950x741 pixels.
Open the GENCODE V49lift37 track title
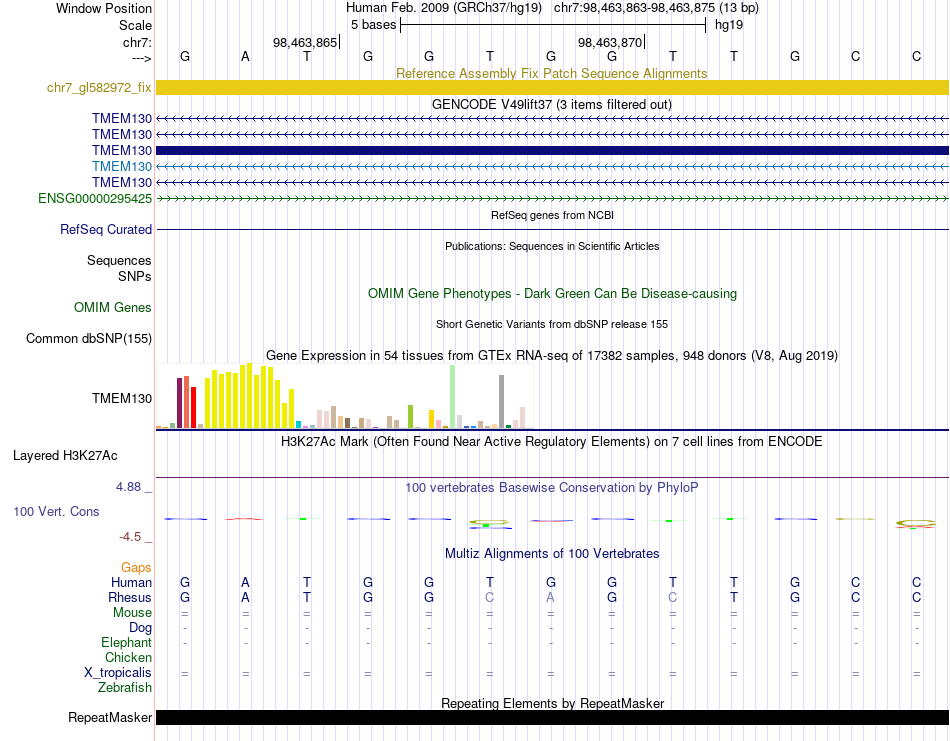[551, 104]
